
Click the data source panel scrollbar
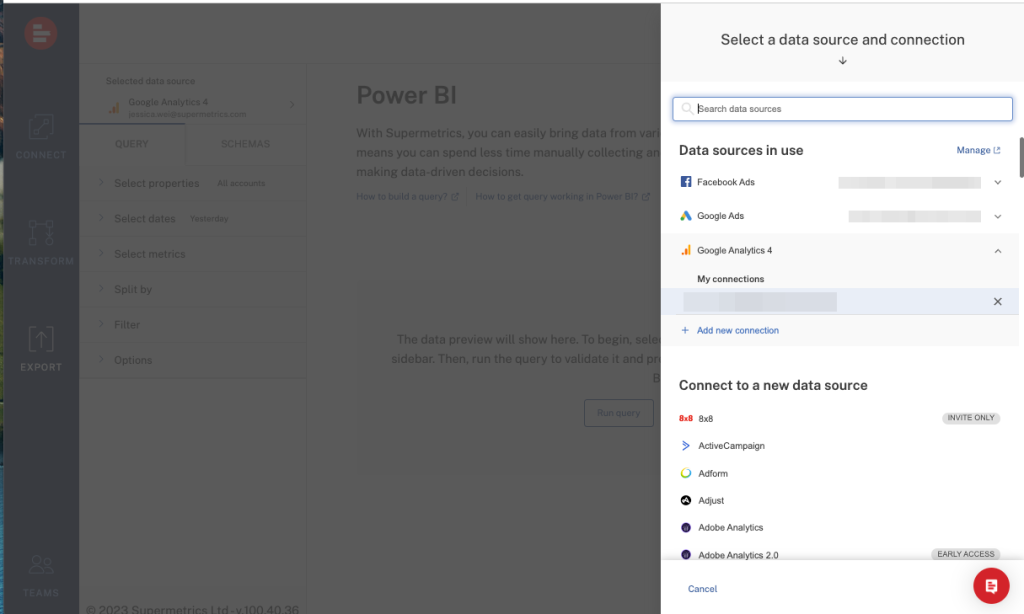pos(1020,158)
